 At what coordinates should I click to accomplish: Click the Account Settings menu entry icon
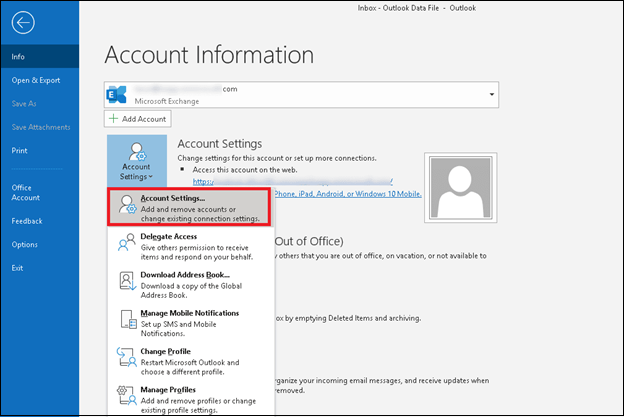pos(127,205)
